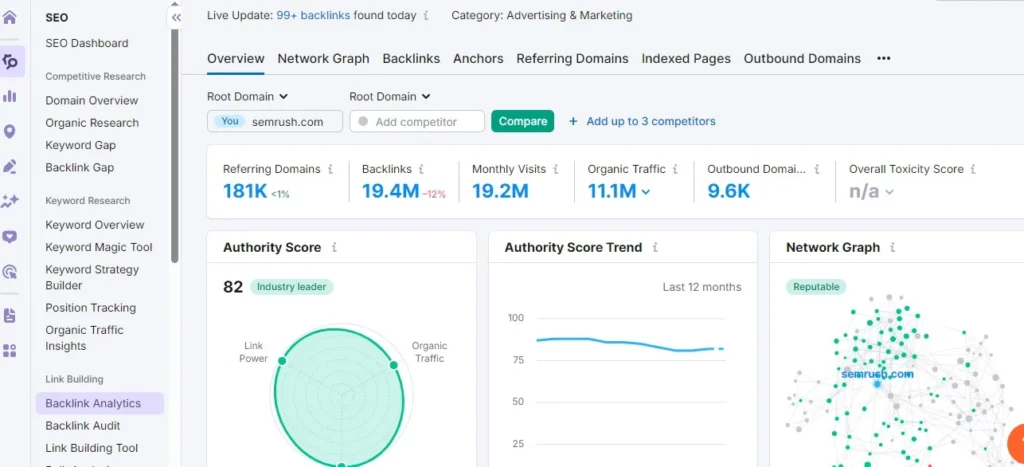Open Organic Traffic Insights in sidebar

click(84, 338)
